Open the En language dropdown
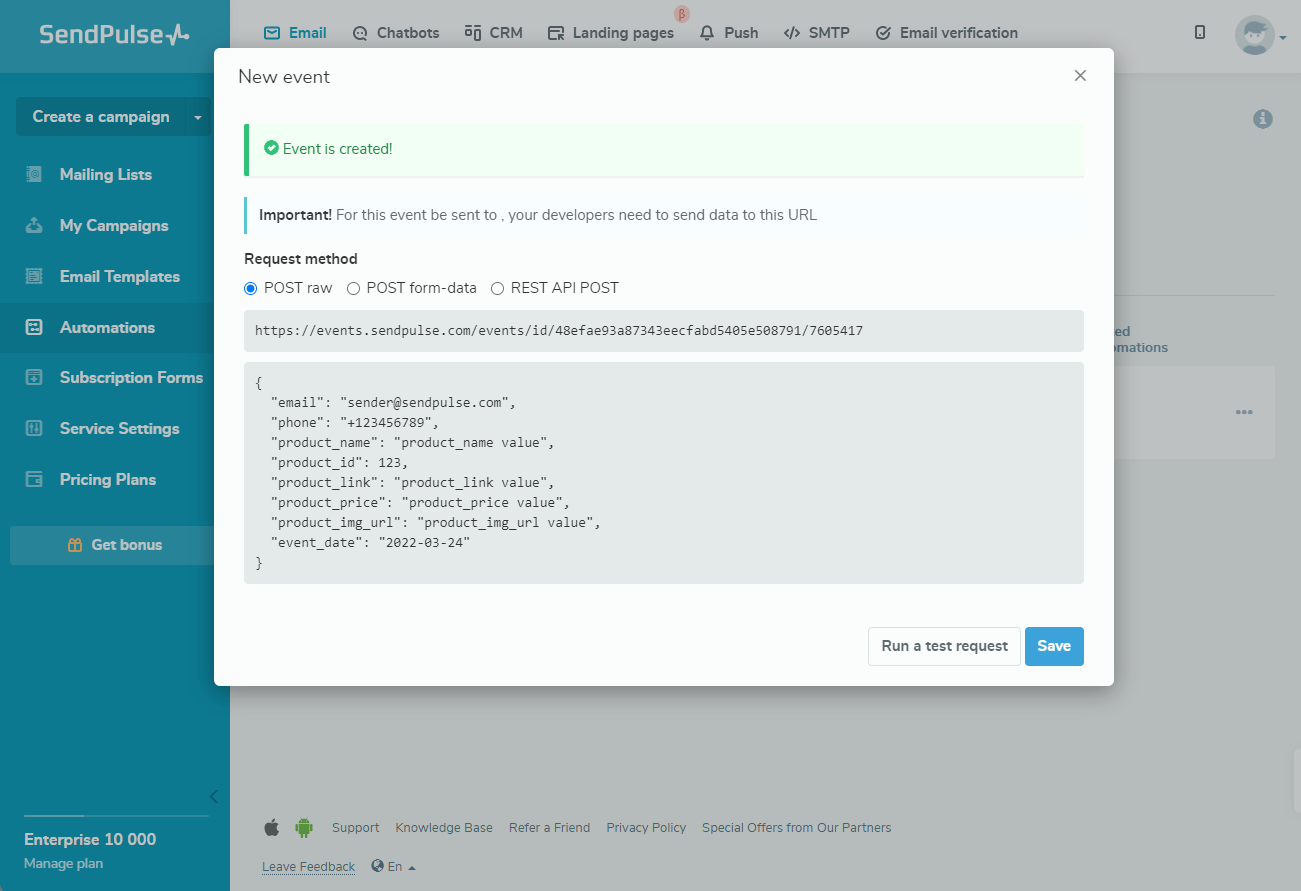This screenshot has width=1301, height=891. pyautogui.click(x=394, y=867)
